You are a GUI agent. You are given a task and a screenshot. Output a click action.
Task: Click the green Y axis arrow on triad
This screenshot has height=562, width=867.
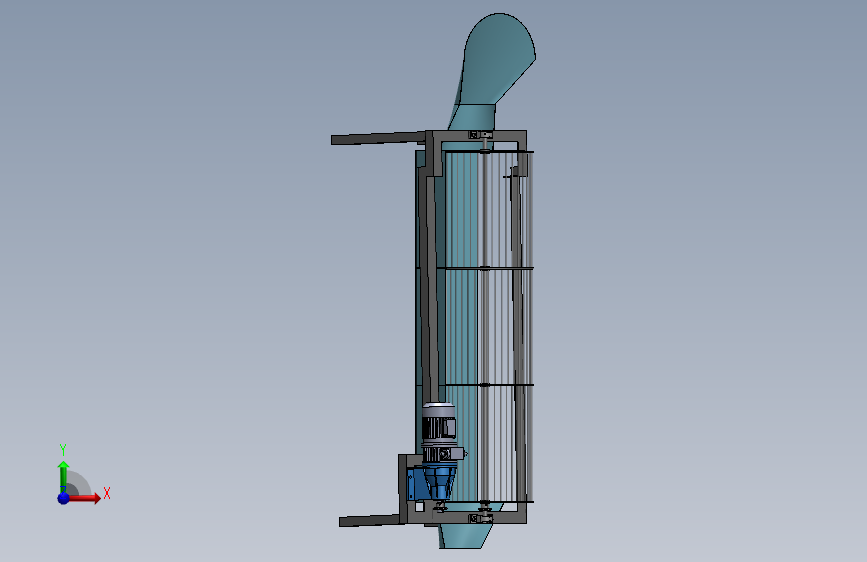pyautogui.click(x=64, y=478)
